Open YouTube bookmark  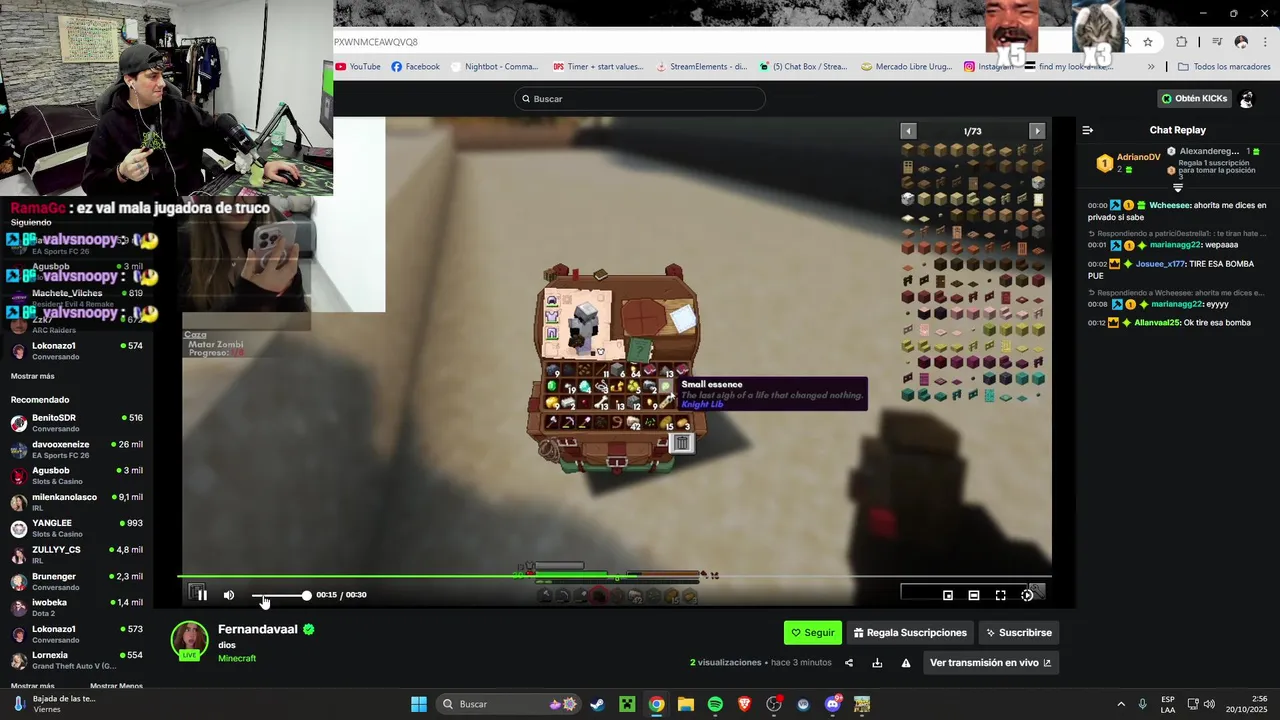point(358,67)
